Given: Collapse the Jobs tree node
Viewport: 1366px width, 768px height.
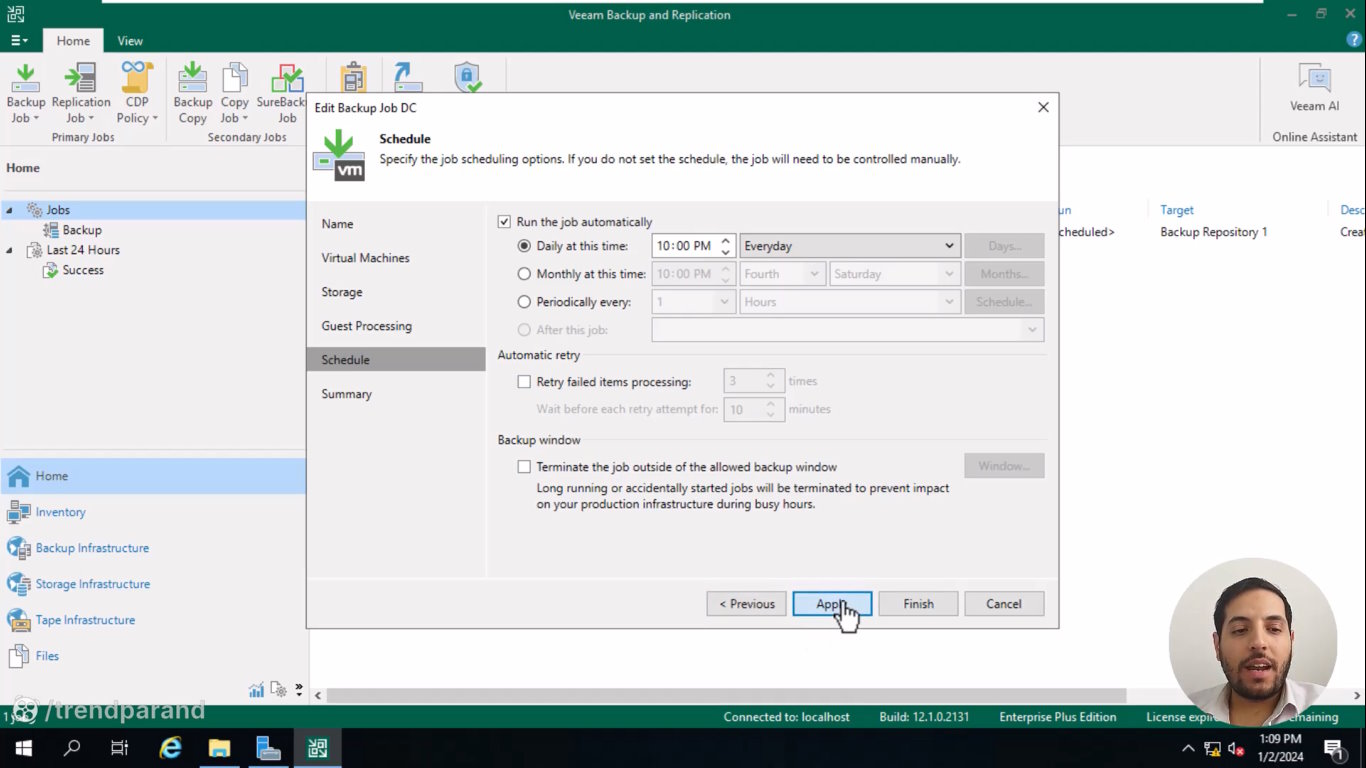Looking at the screenshot, I should pyautogui.click(x=10, y=210).
